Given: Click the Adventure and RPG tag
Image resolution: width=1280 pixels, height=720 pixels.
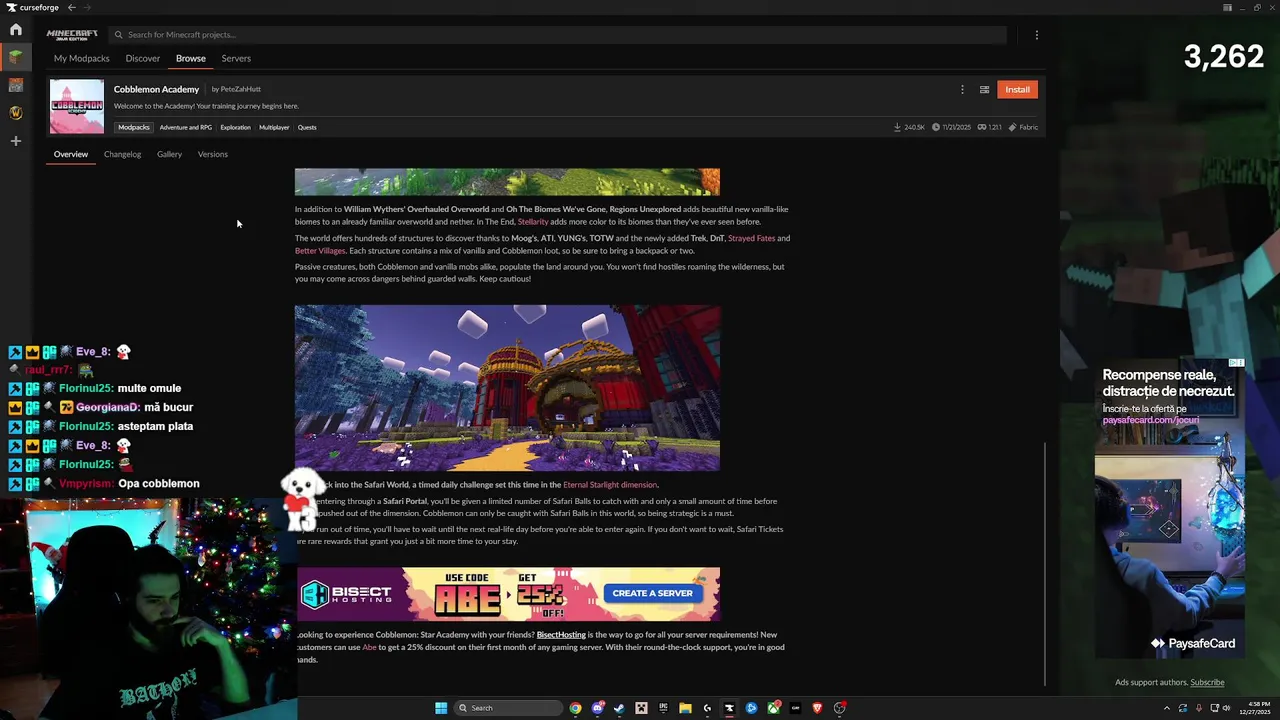Looking at the screenshot, I should pyautogui.click(x=186, y=127).
